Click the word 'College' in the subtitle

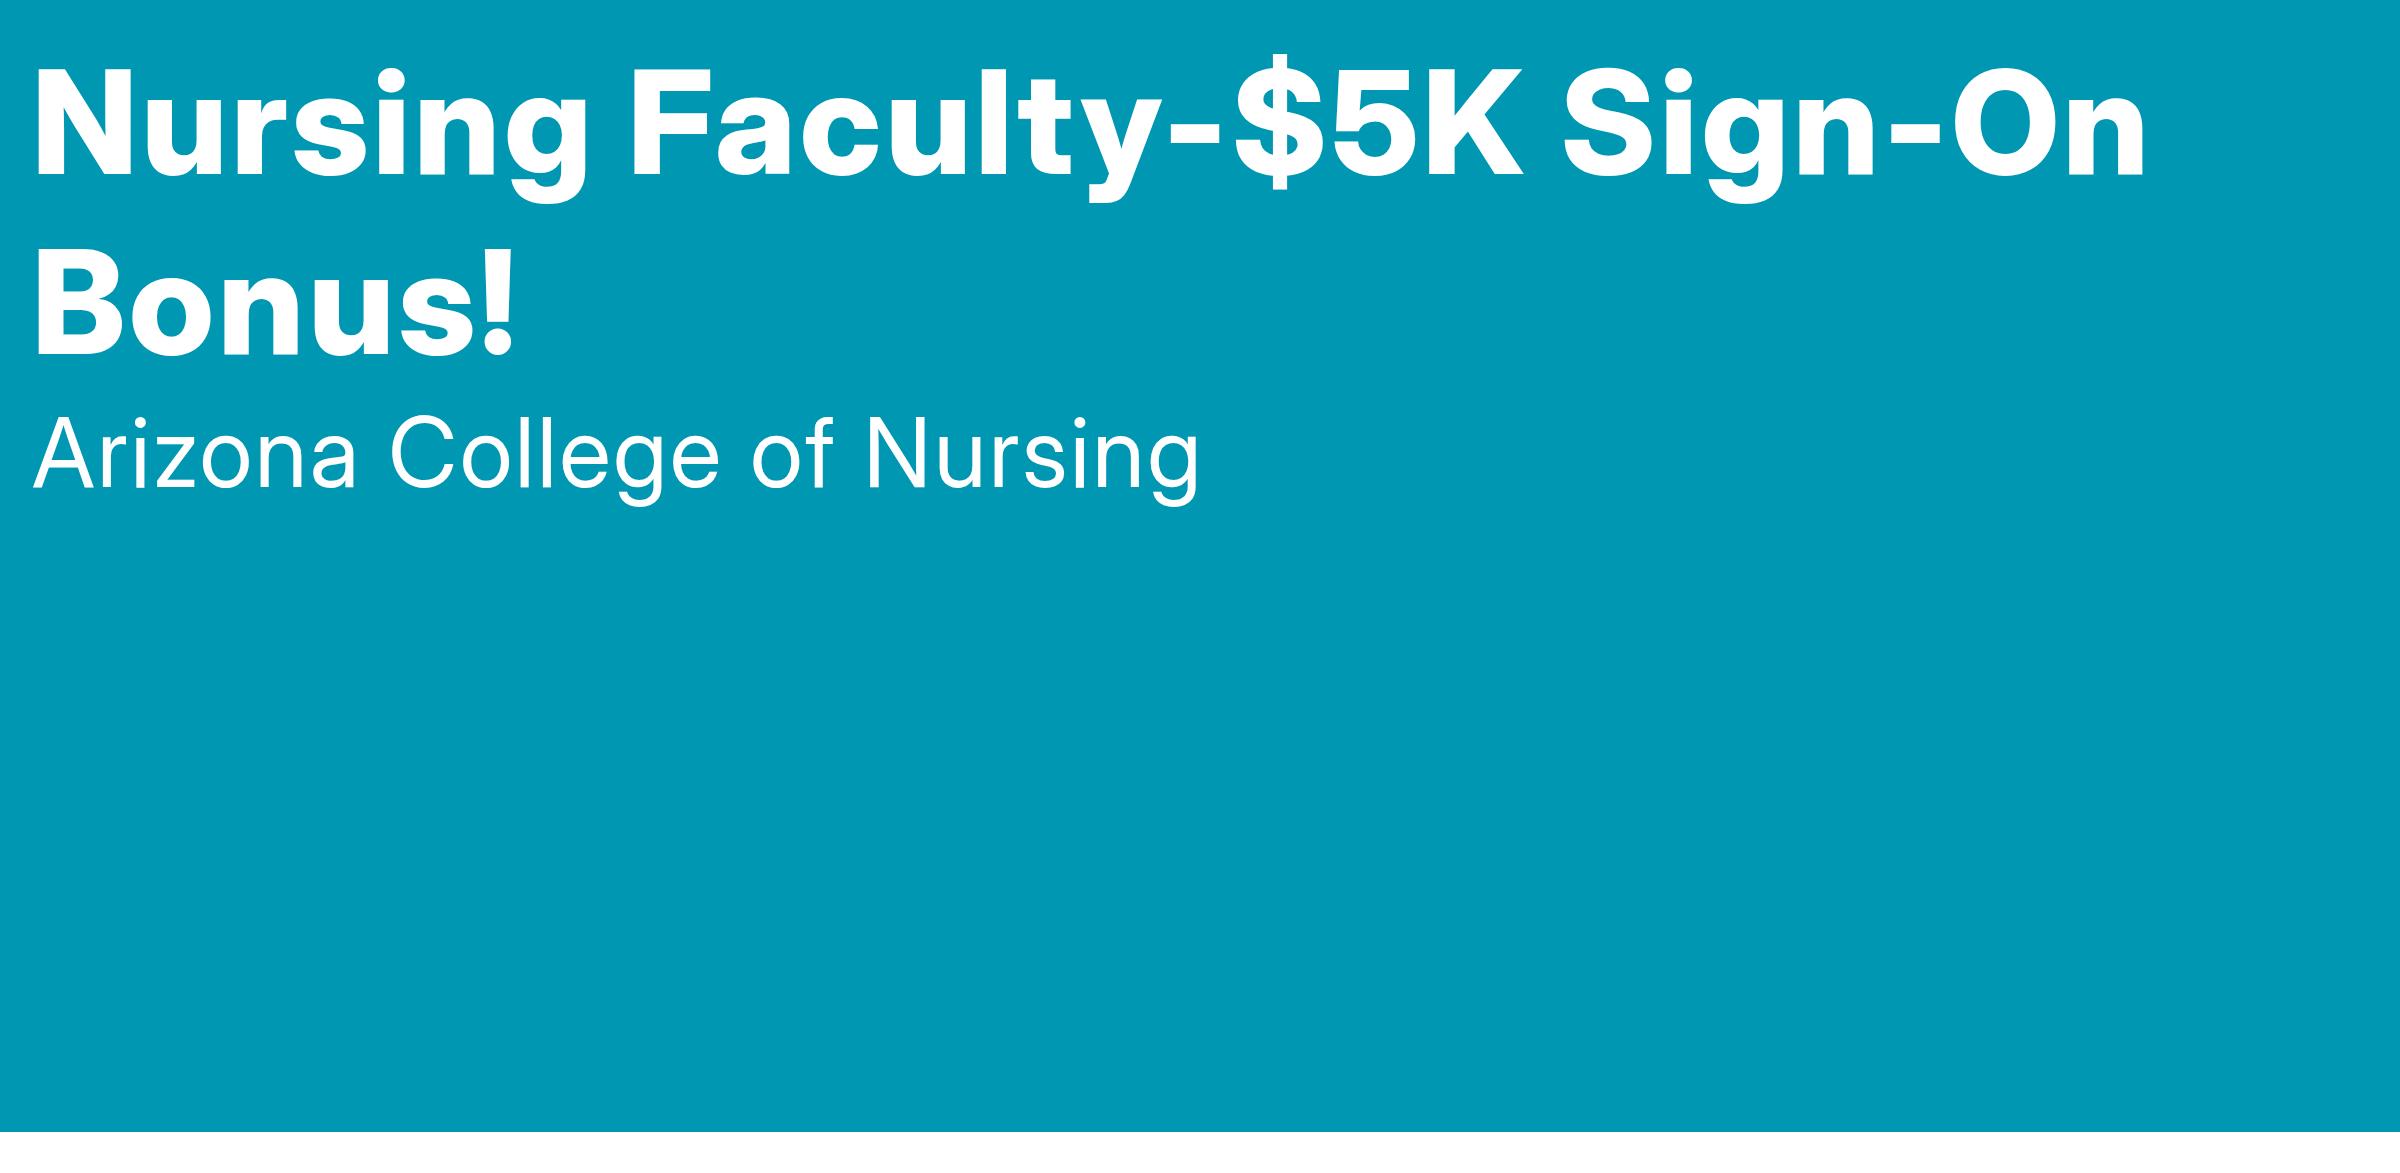click(x=555, y=455)
